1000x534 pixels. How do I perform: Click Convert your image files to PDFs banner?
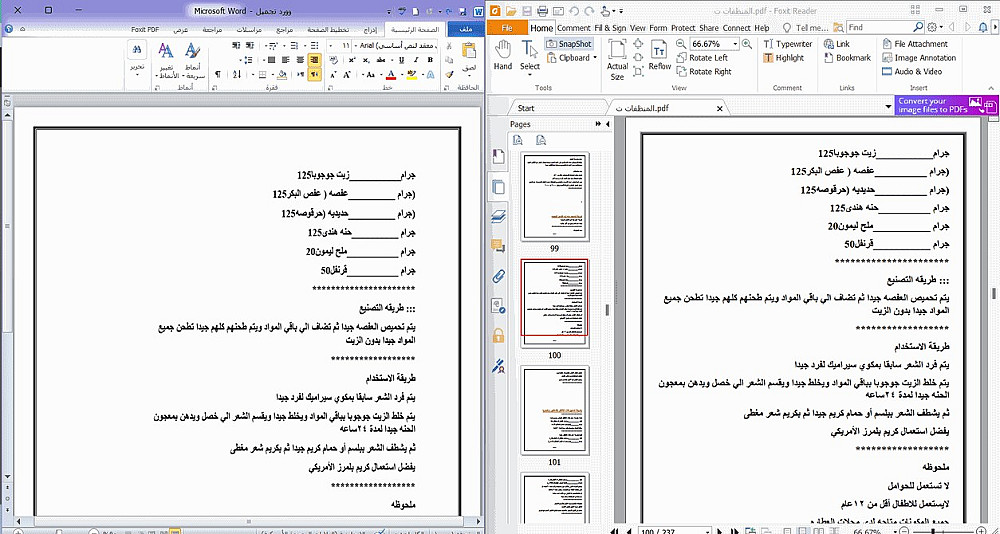947,105
